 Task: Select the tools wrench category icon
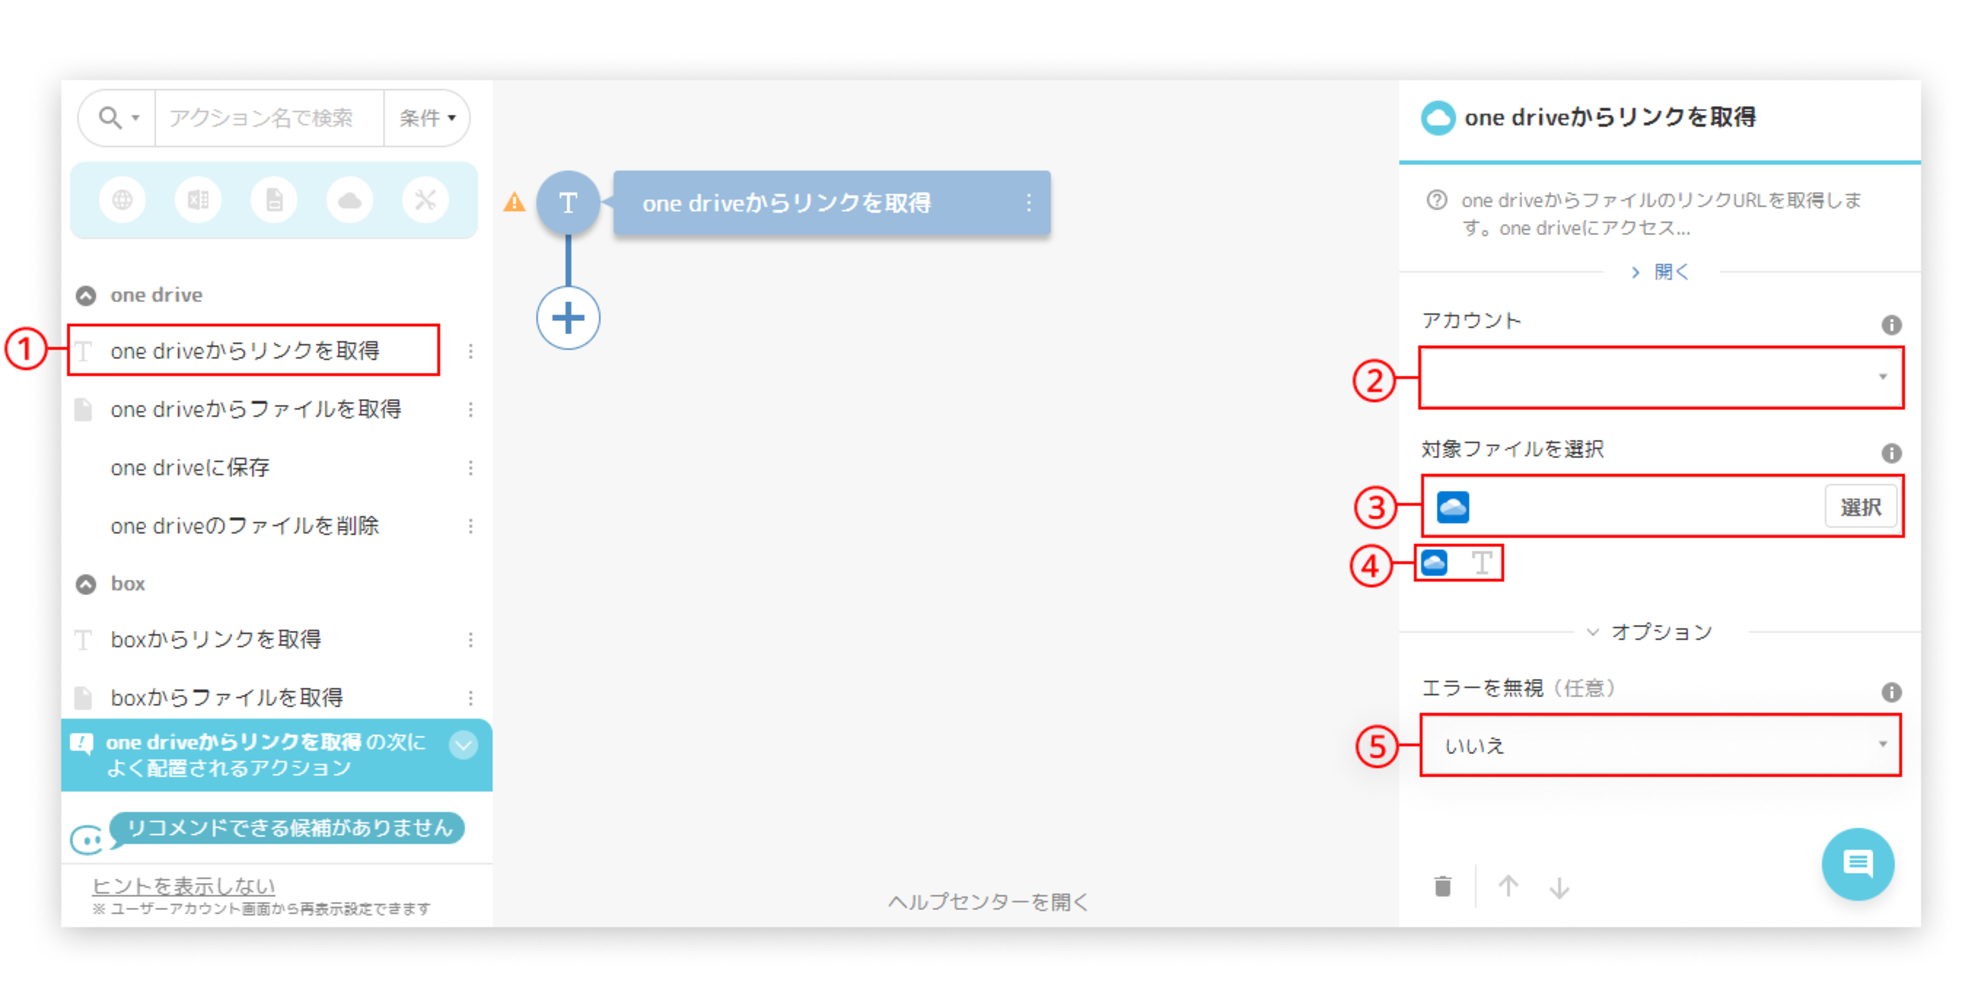click(426, 200)
